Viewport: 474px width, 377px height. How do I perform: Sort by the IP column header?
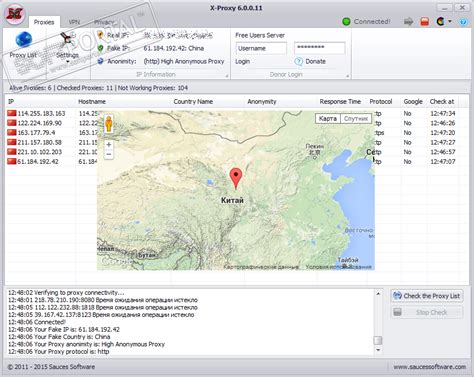[40, 102]
